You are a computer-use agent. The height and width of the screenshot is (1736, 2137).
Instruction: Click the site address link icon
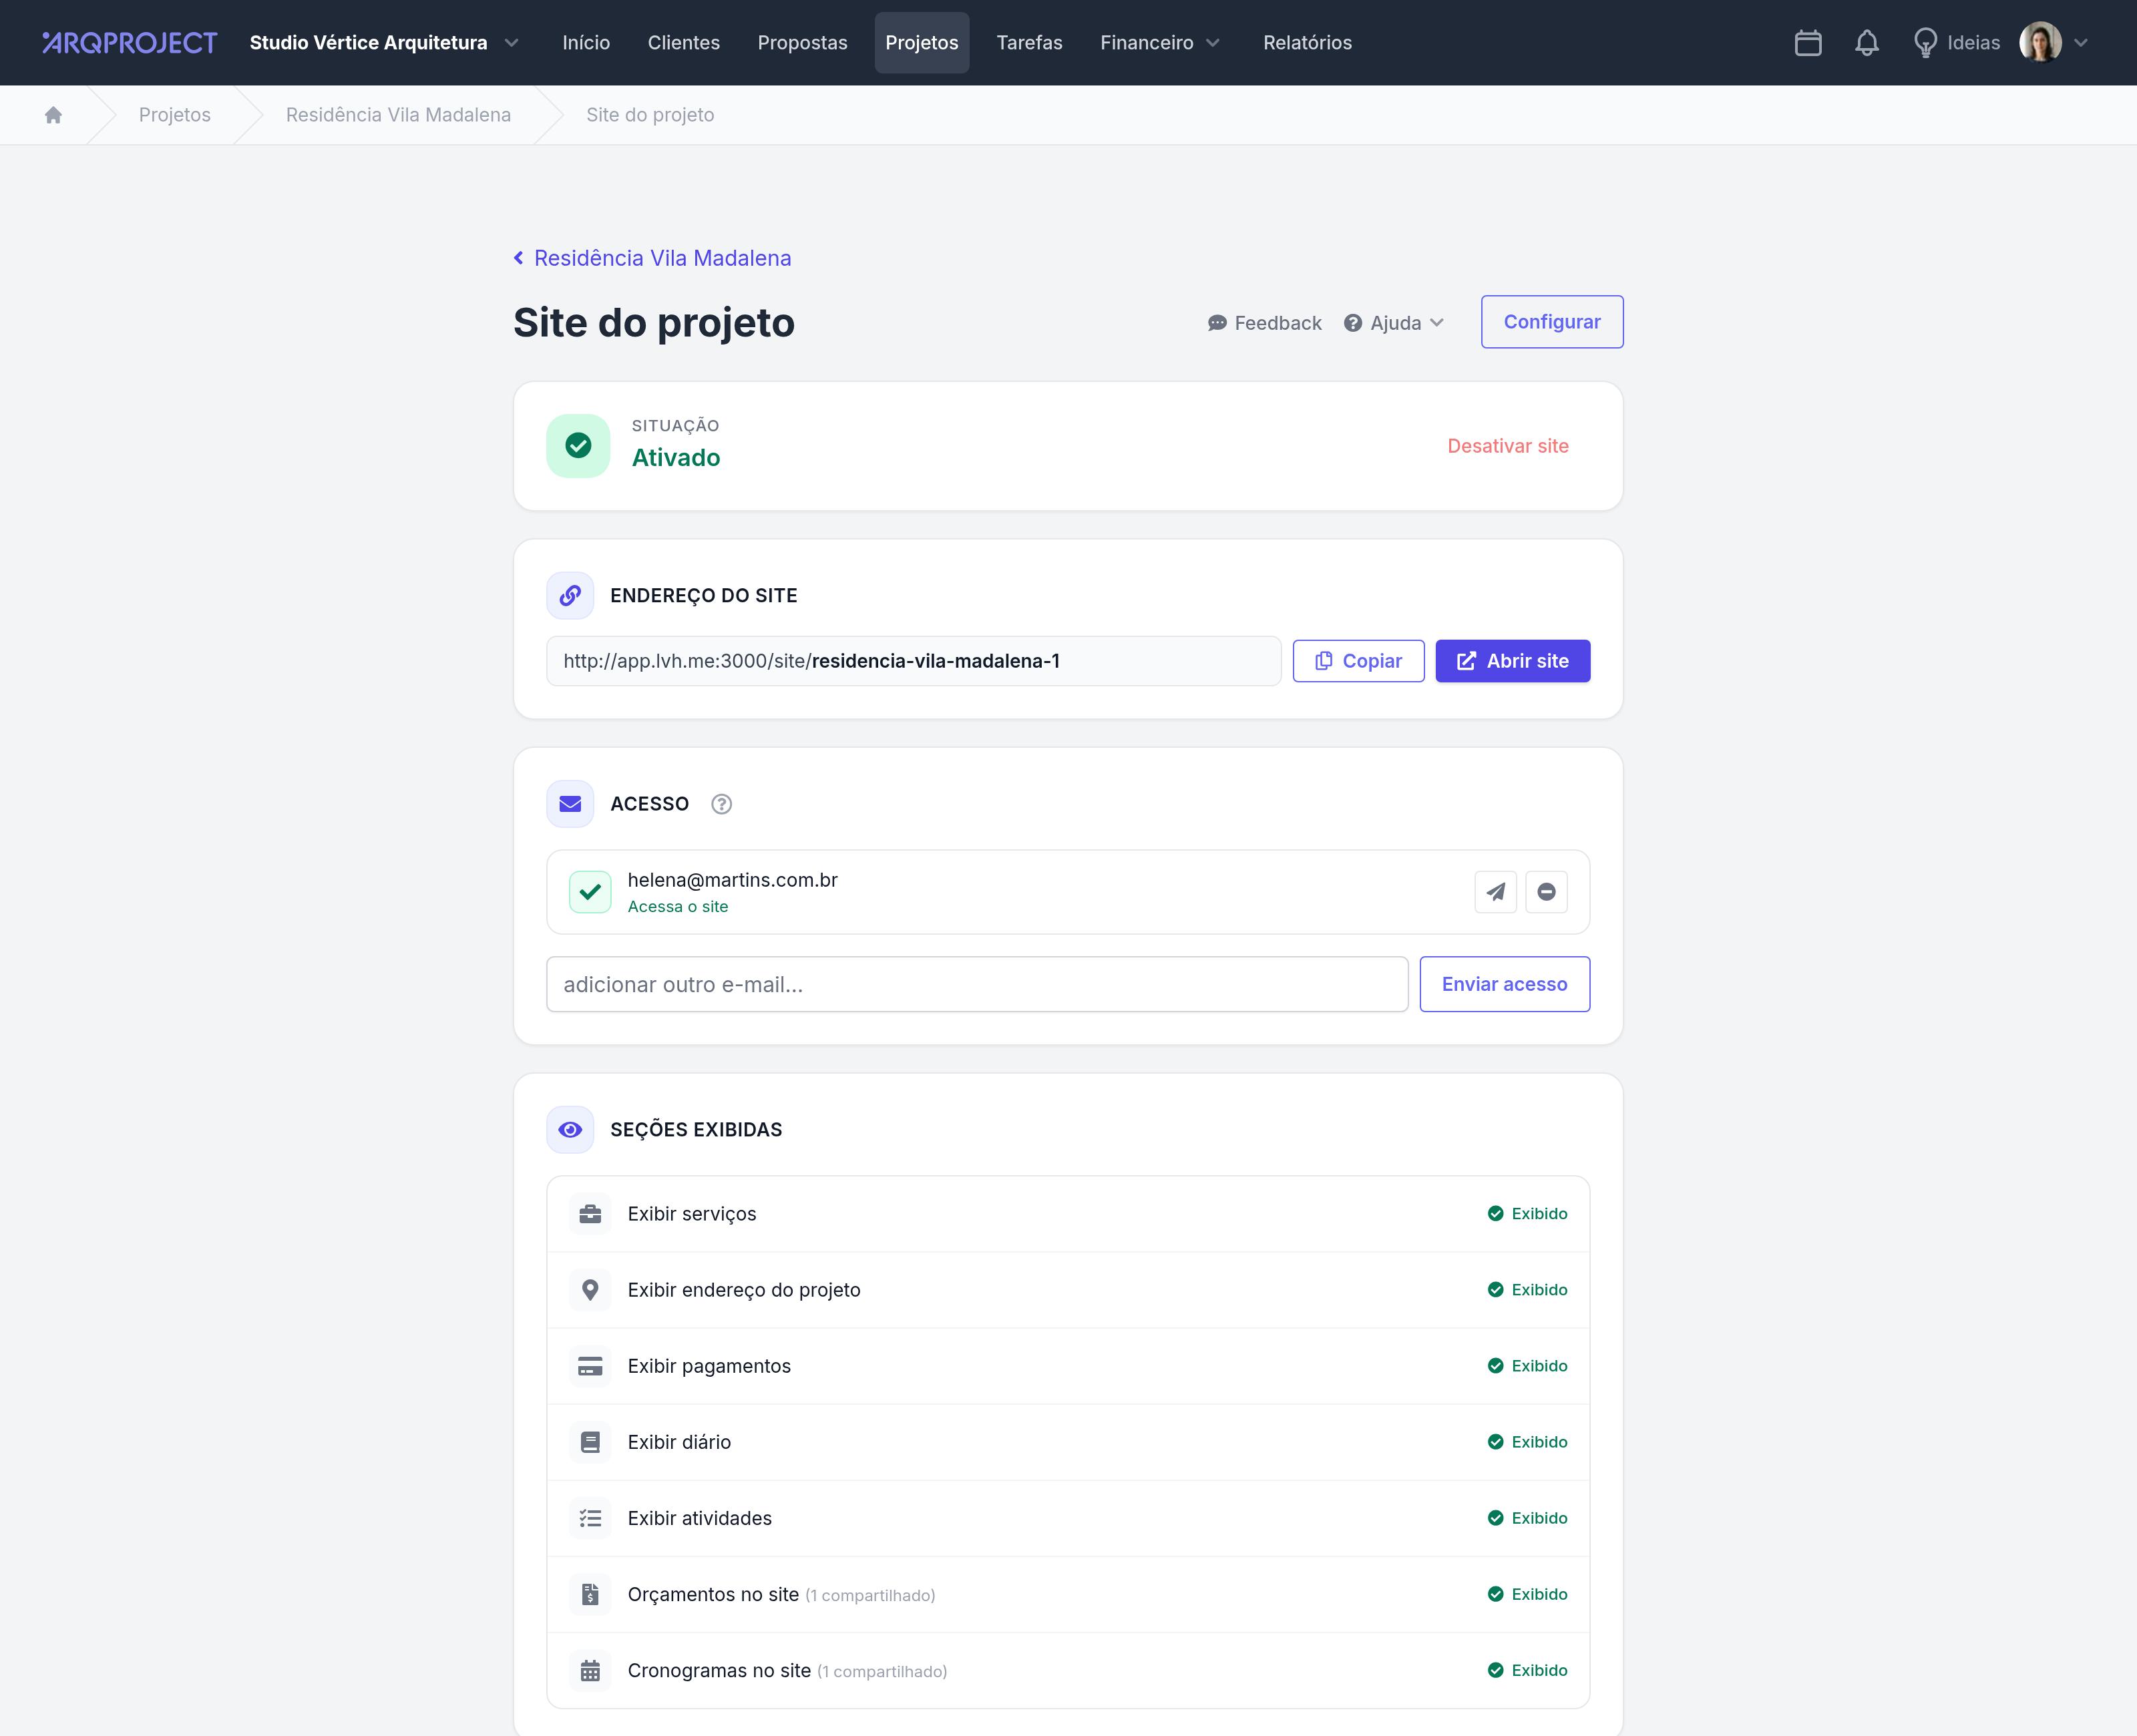tap(570, 596)
